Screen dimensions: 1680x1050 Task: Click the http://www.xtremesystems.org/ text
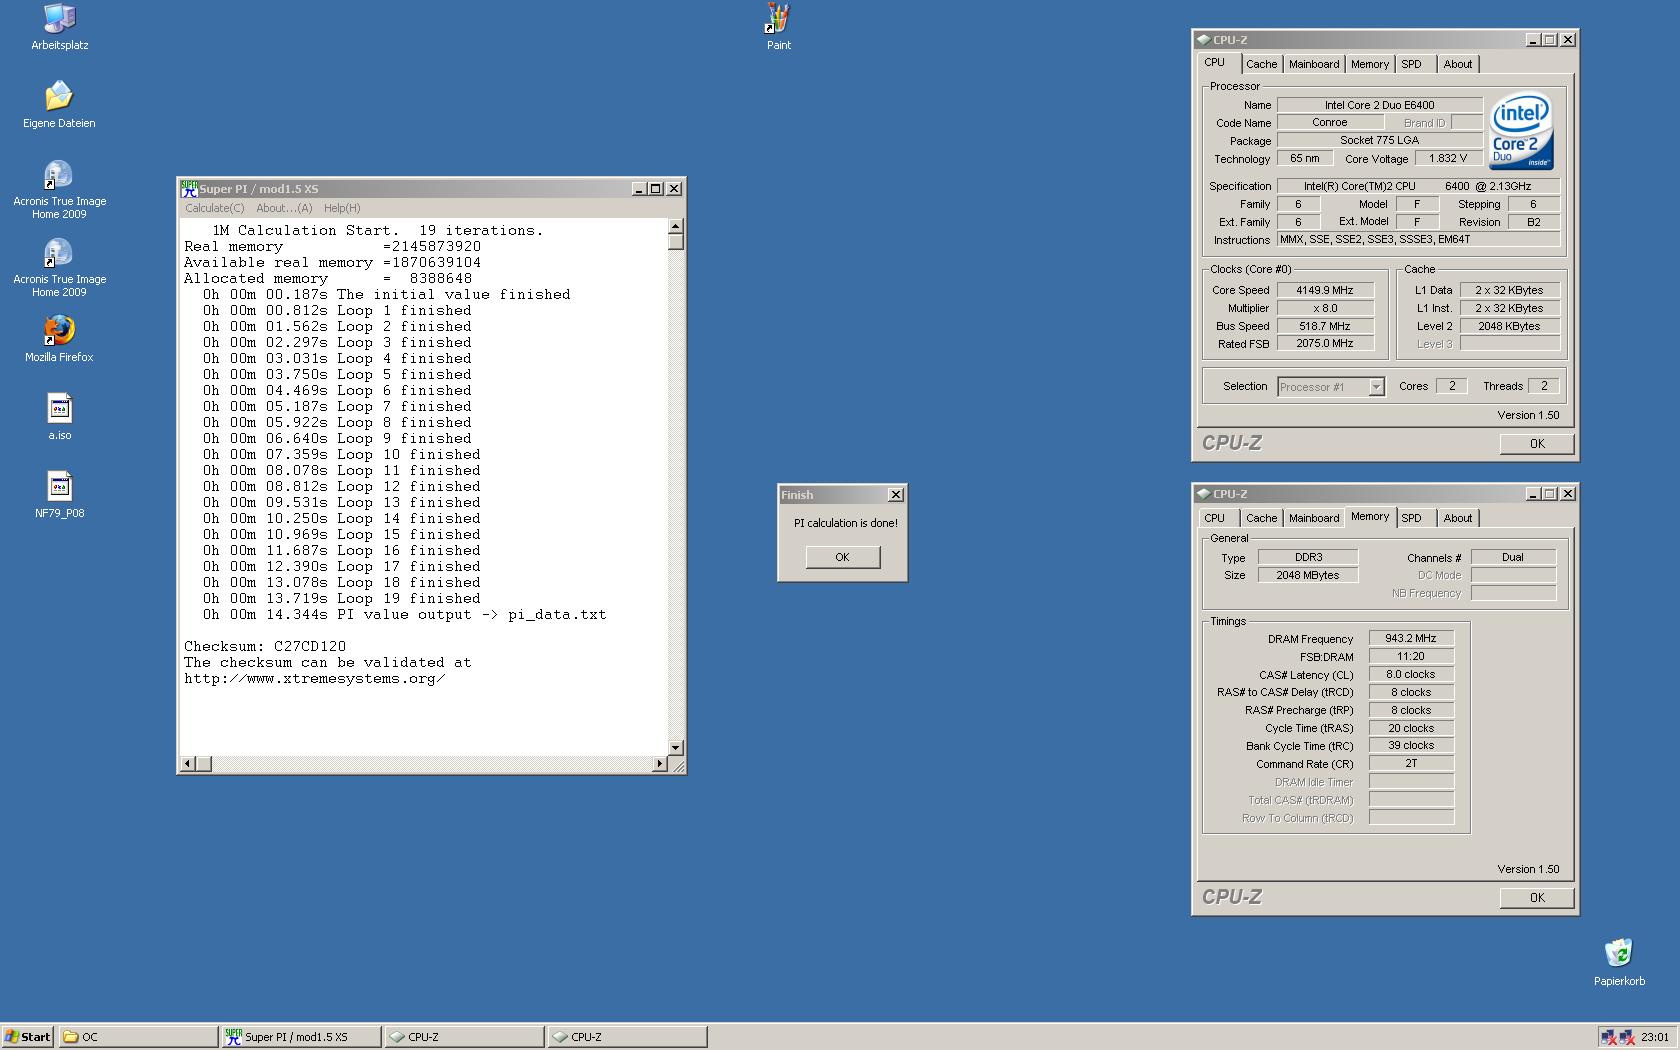[x=315, y=678]
